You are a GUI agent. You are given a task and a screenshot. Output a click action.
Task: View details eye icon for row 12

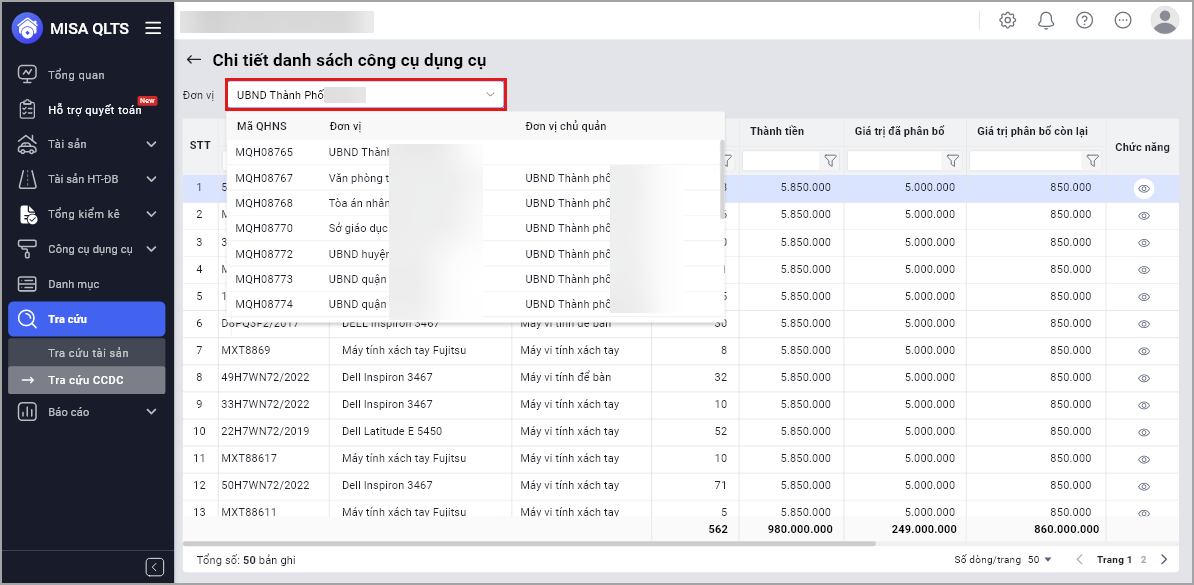pos(1144,486)
